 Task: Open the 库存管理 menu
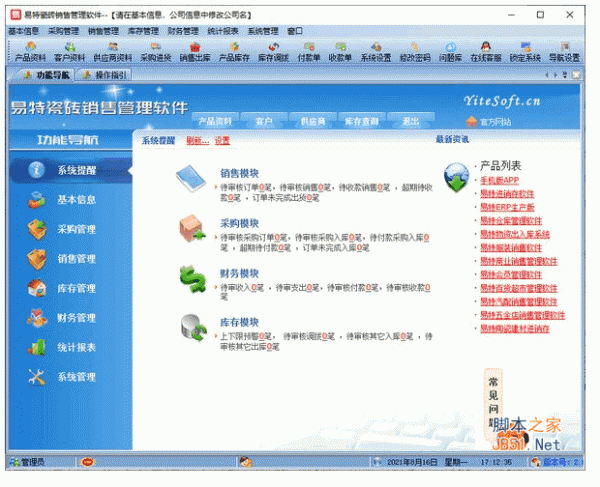143,31
